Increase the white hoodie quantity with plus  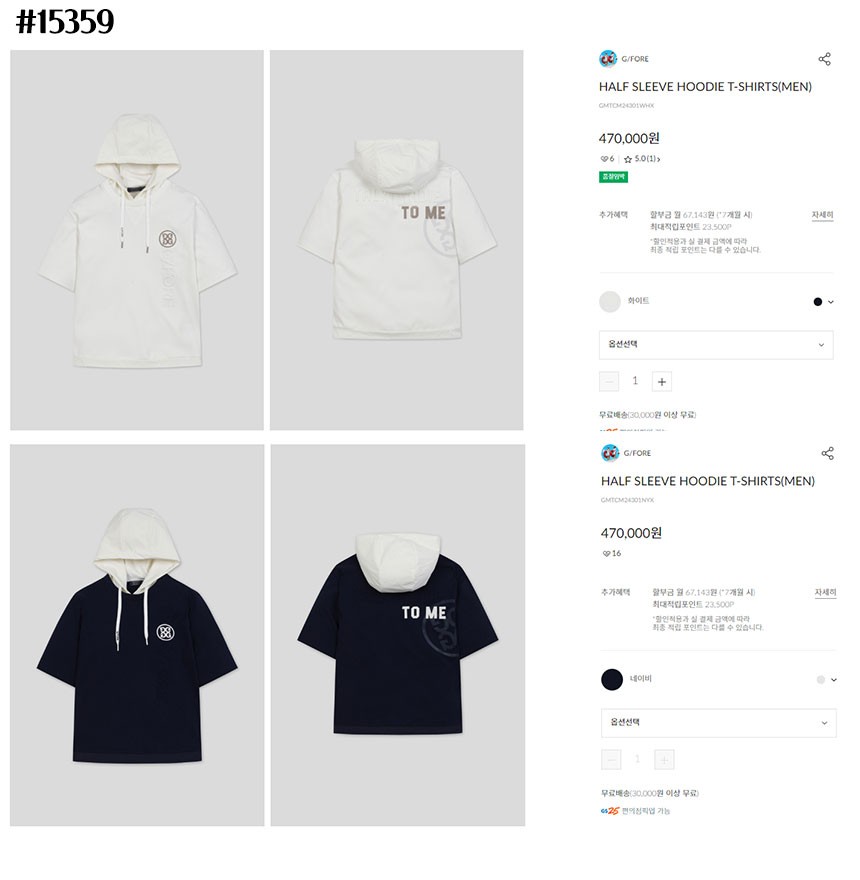coord(662,382)
